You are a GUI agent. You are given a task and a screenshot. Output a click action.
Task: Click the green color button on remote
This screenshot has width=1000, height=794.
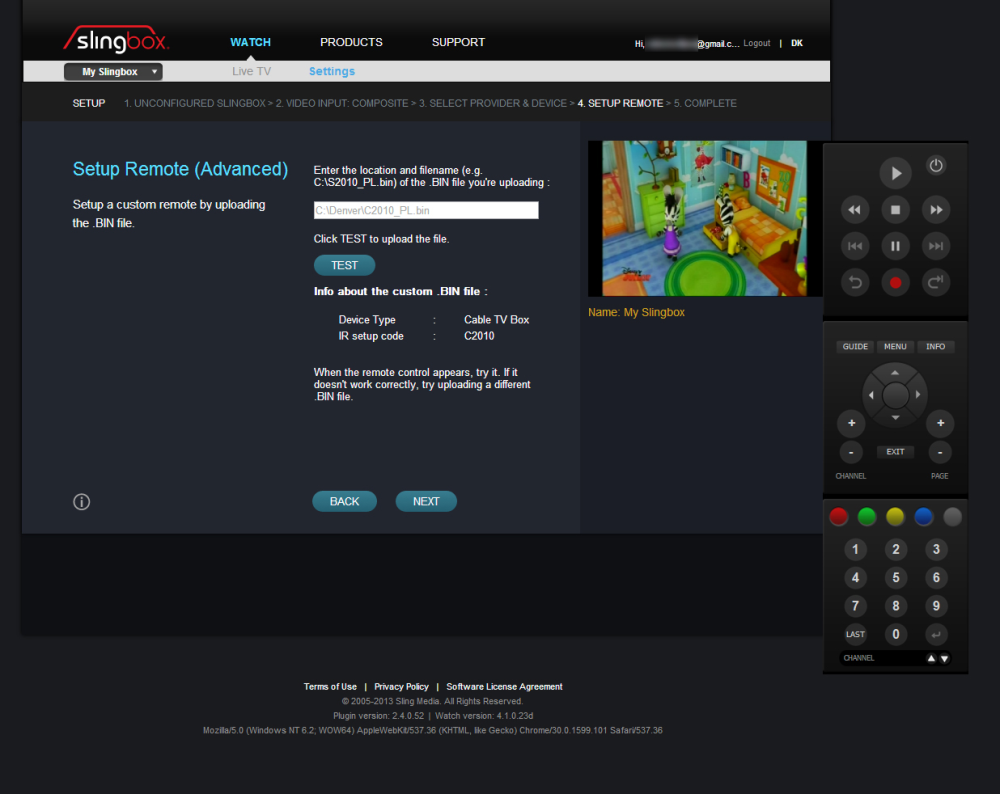(867, 517)
